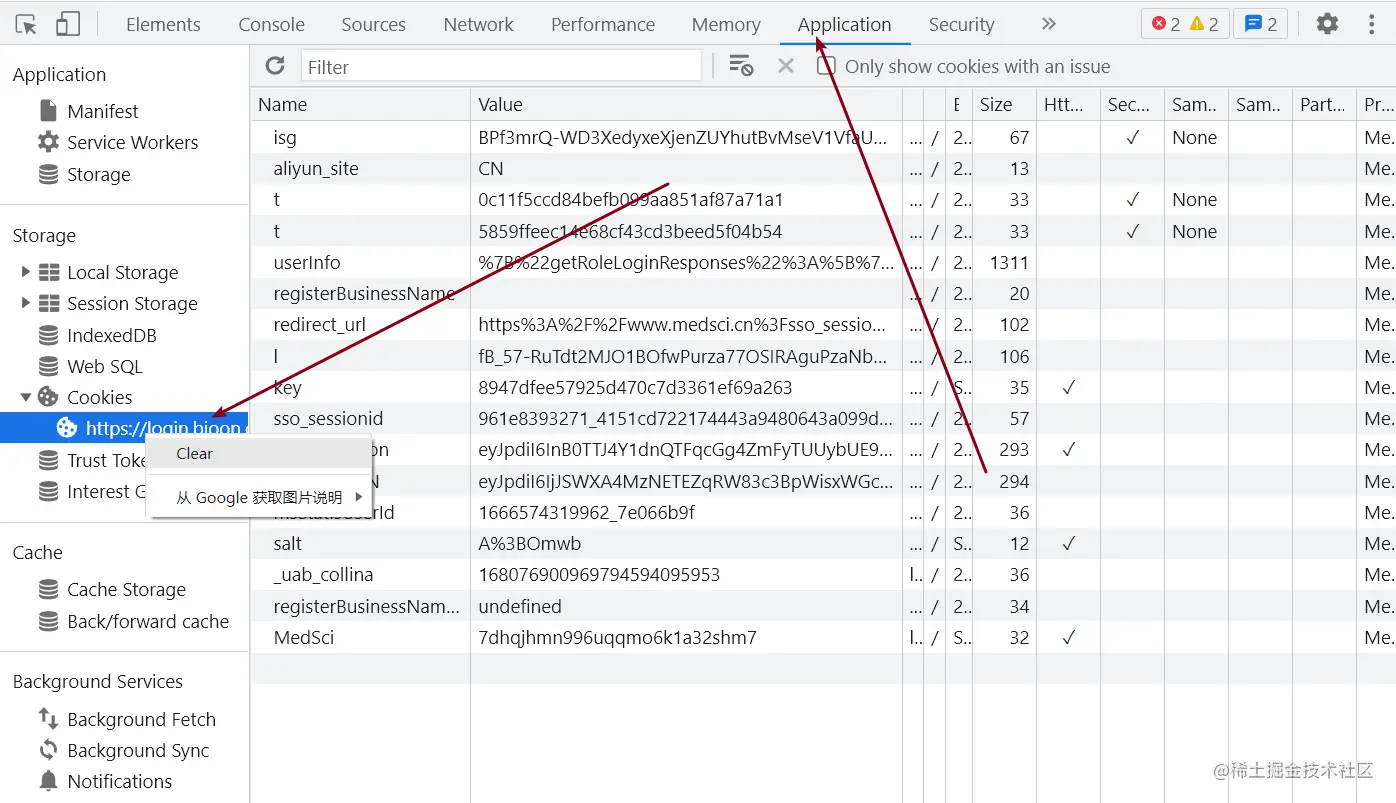
Task: Select Local Storage in sidebar
Action: 122,272
